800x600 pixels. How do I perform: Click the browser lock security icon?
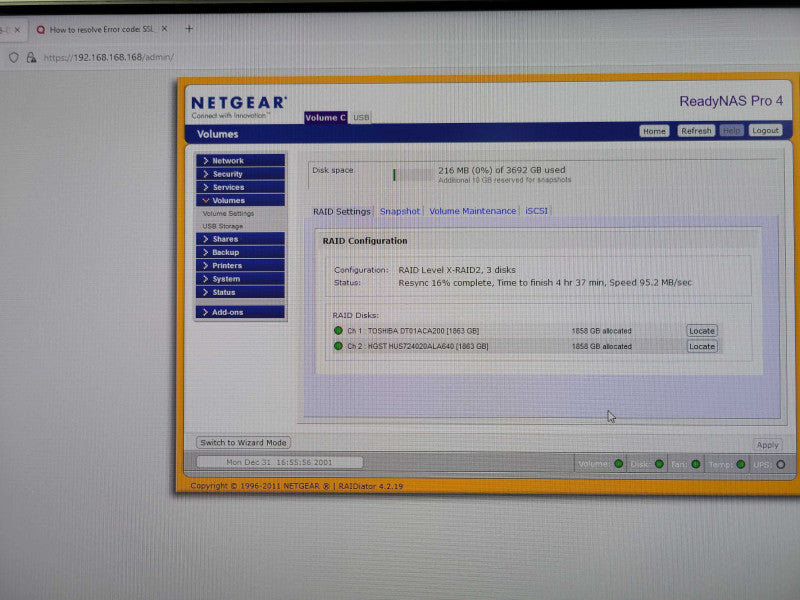[x=32, y=57]
